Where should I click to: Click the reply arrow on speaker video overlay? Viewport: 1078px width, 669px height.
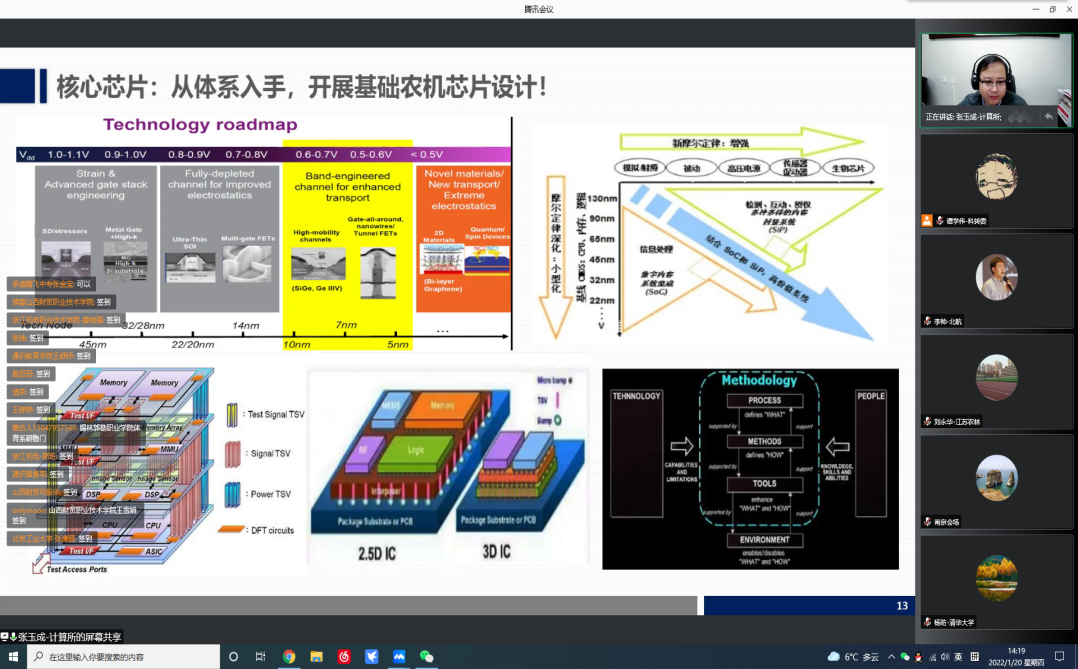(x=1048, y=117)
